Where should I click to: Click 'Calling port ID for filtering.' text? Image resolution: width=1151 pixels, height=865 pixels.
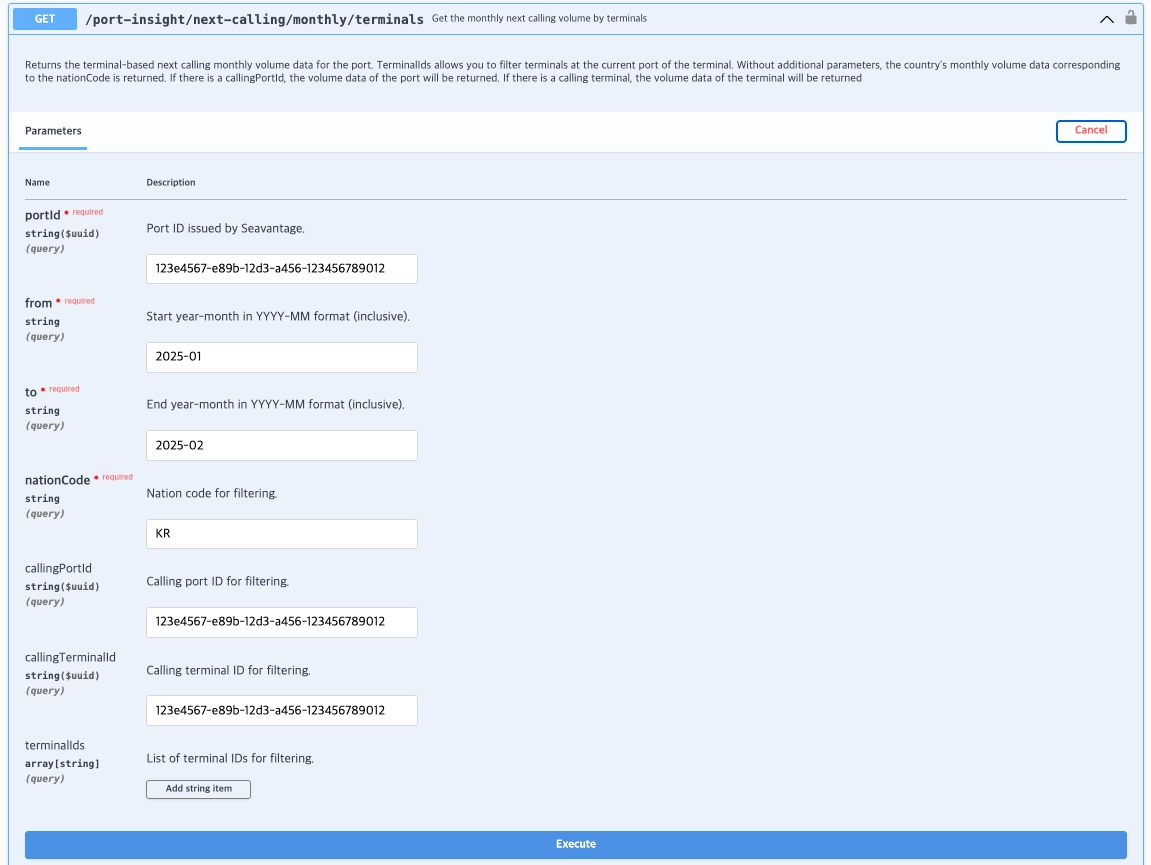coord(217,582)
